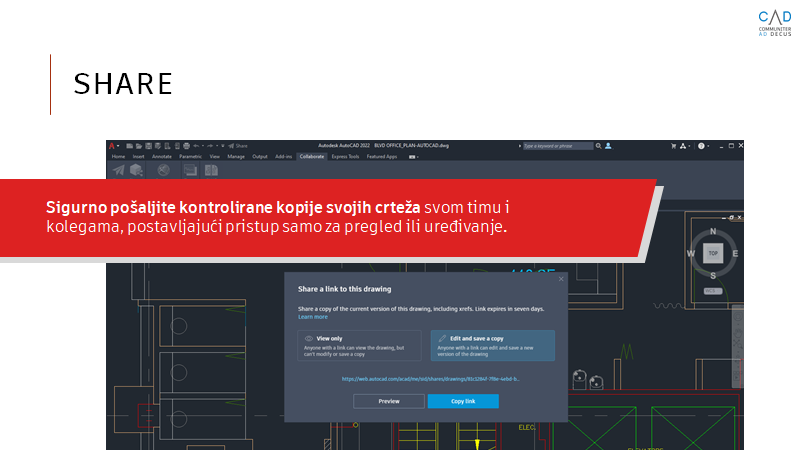Click the search magnifier icon
The image size is (800, 450).
coord(598,146)
